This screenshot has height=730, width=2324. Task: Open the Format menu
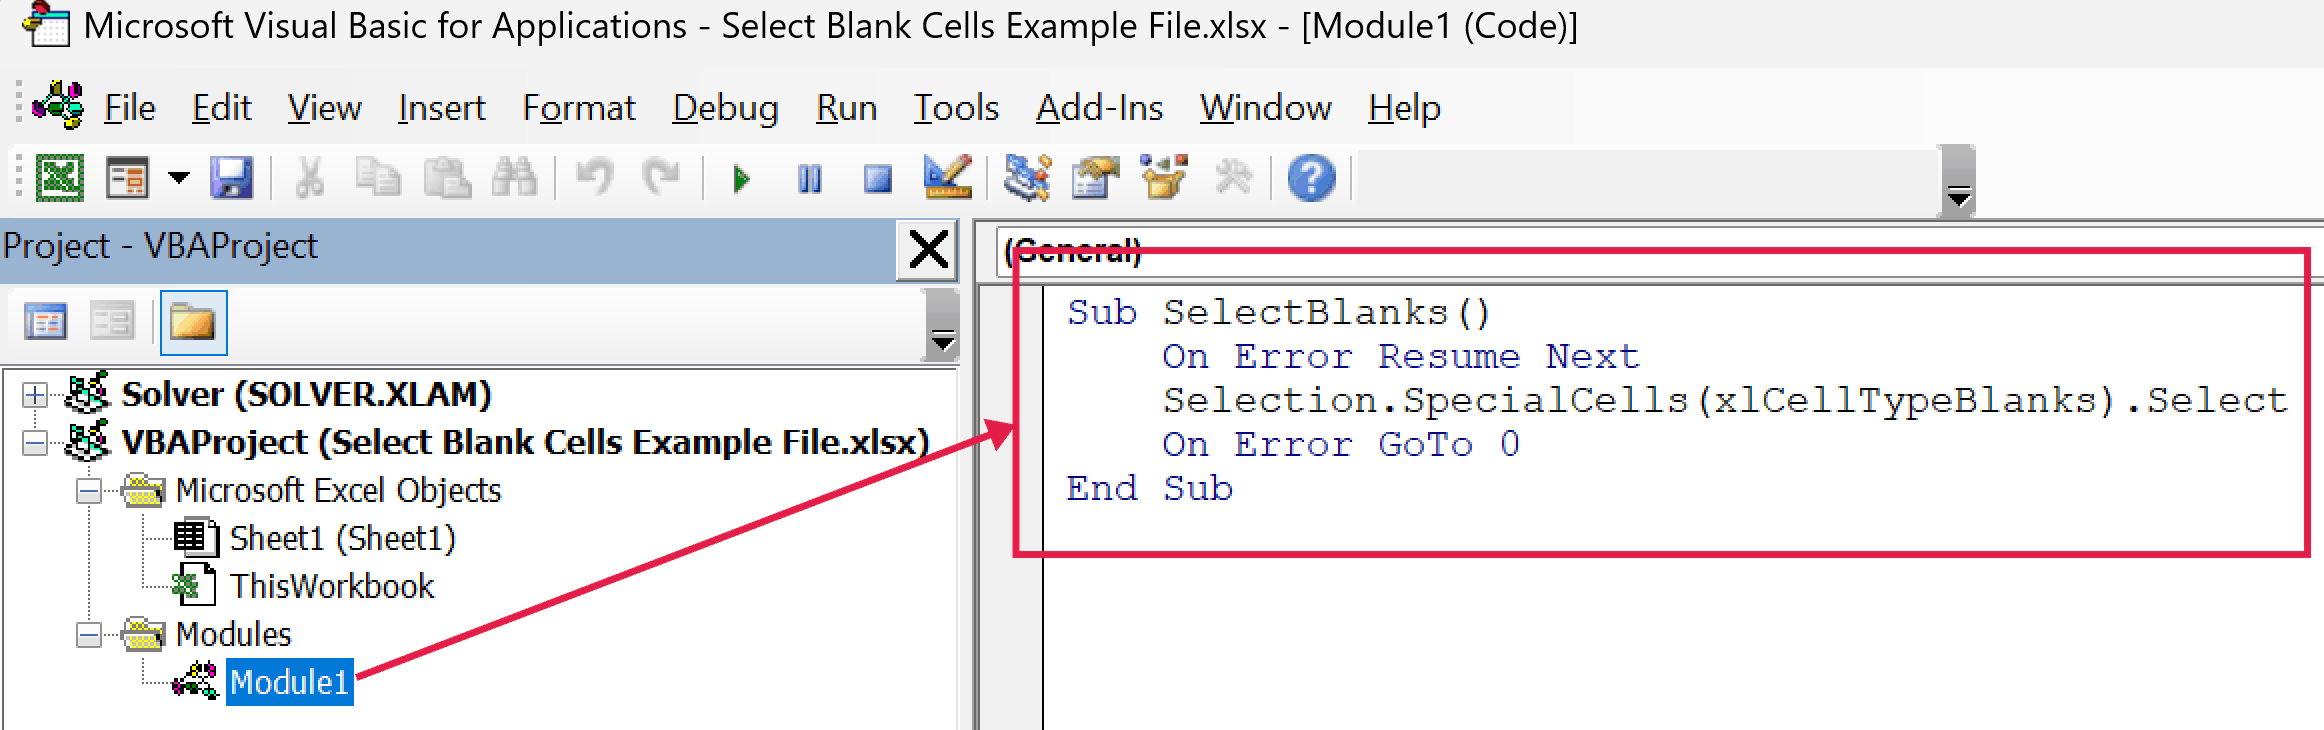tap(579, 108)
